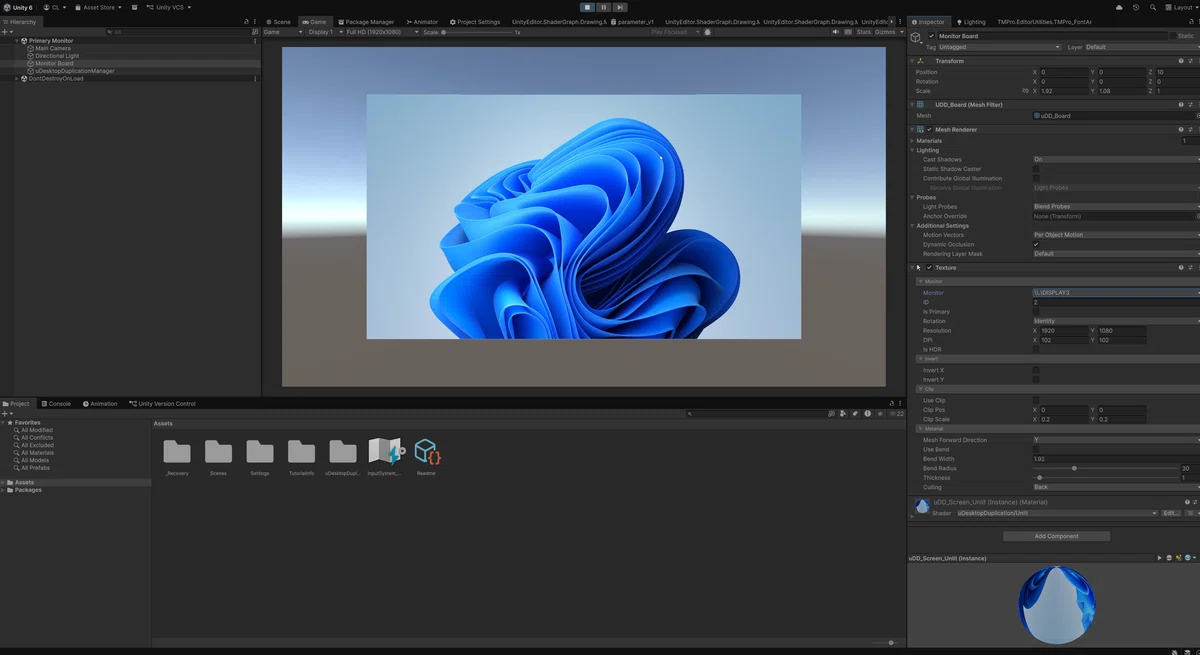Open the Layout dropdown
The width and height of the screenshot is (1200, 655).
1182,7
